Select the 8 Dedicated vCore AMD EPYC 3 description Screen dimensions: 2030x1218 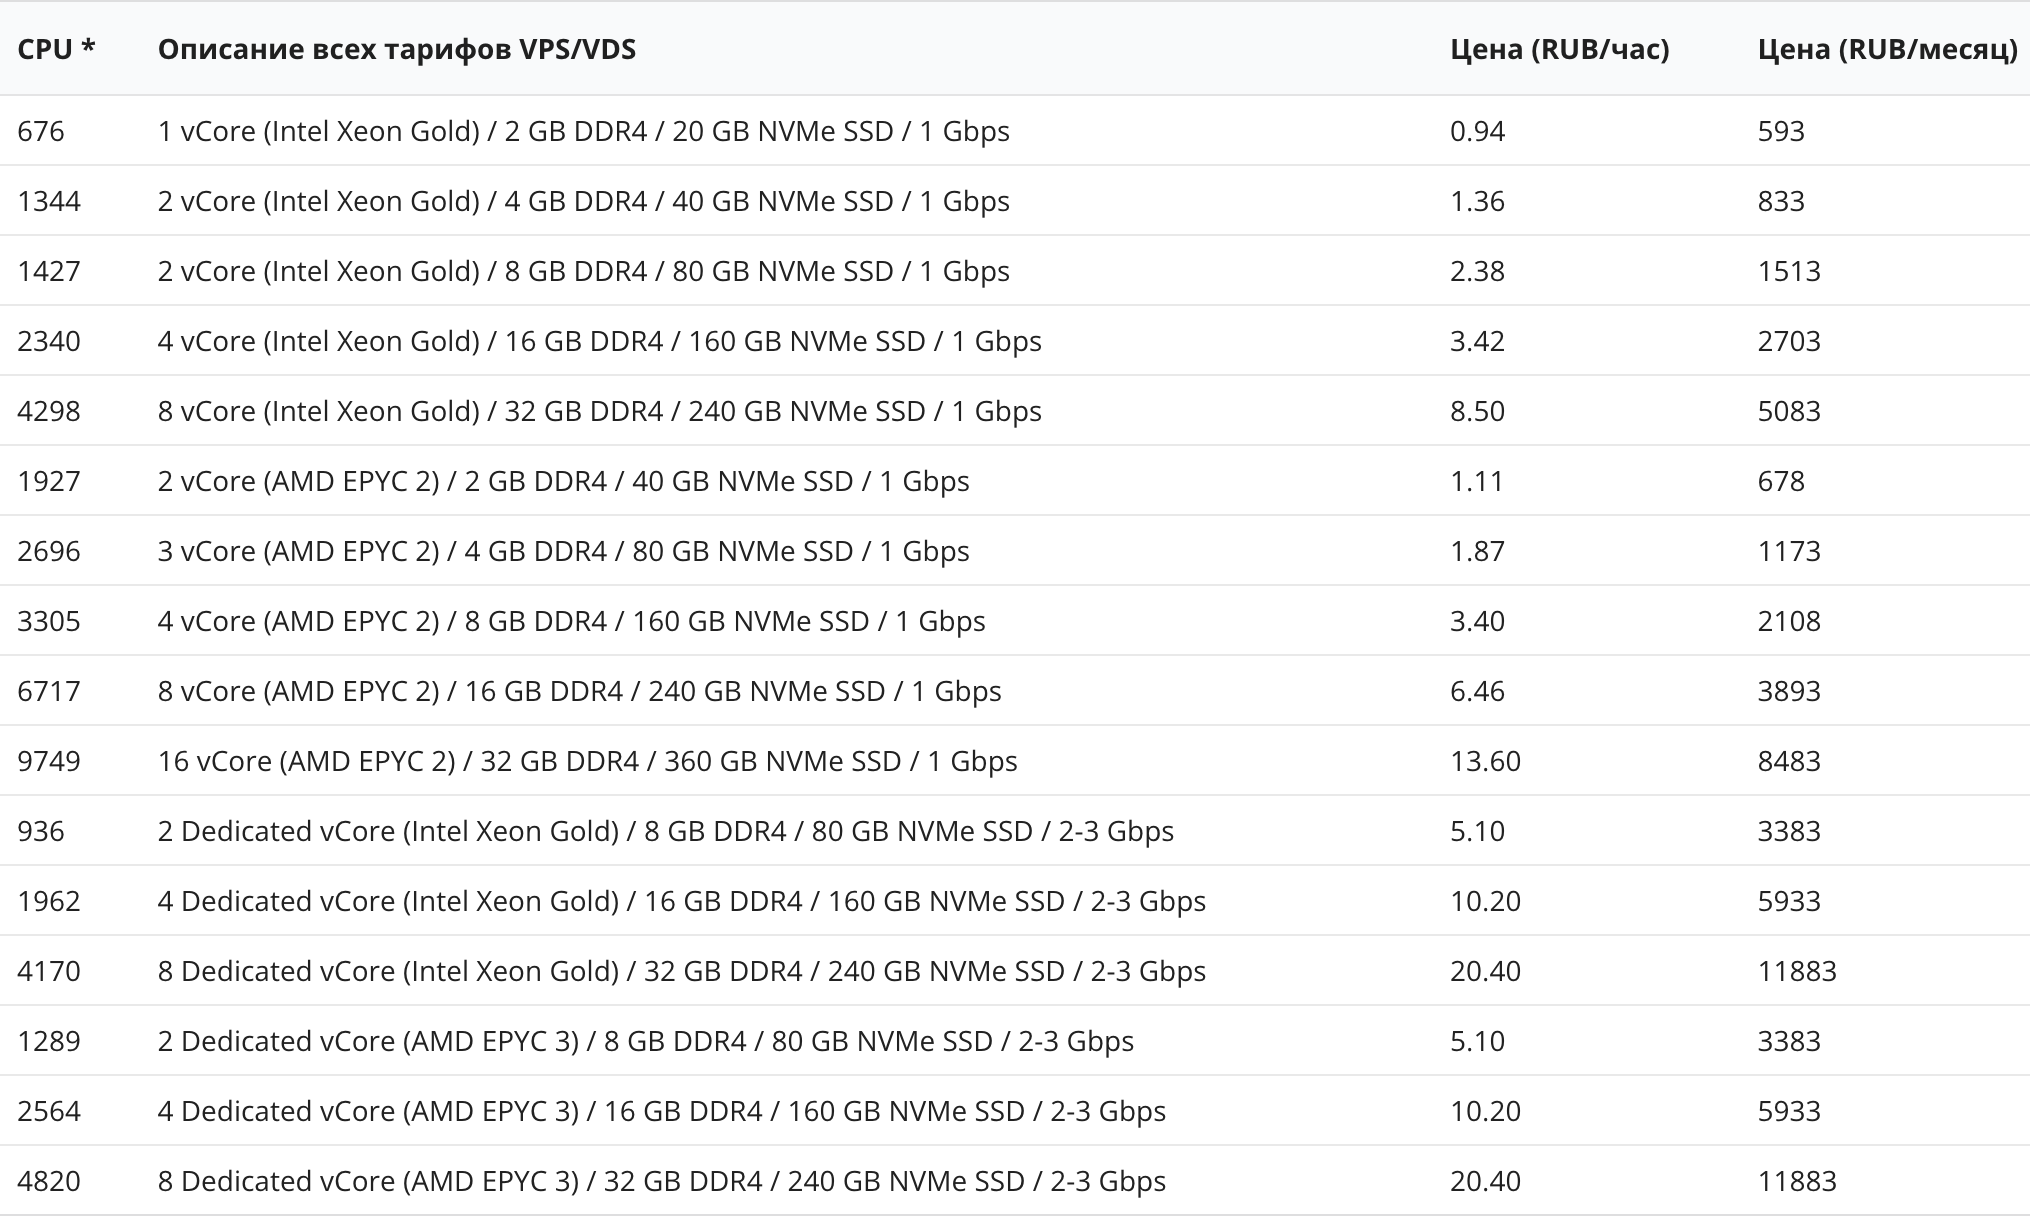[662, 1181]
